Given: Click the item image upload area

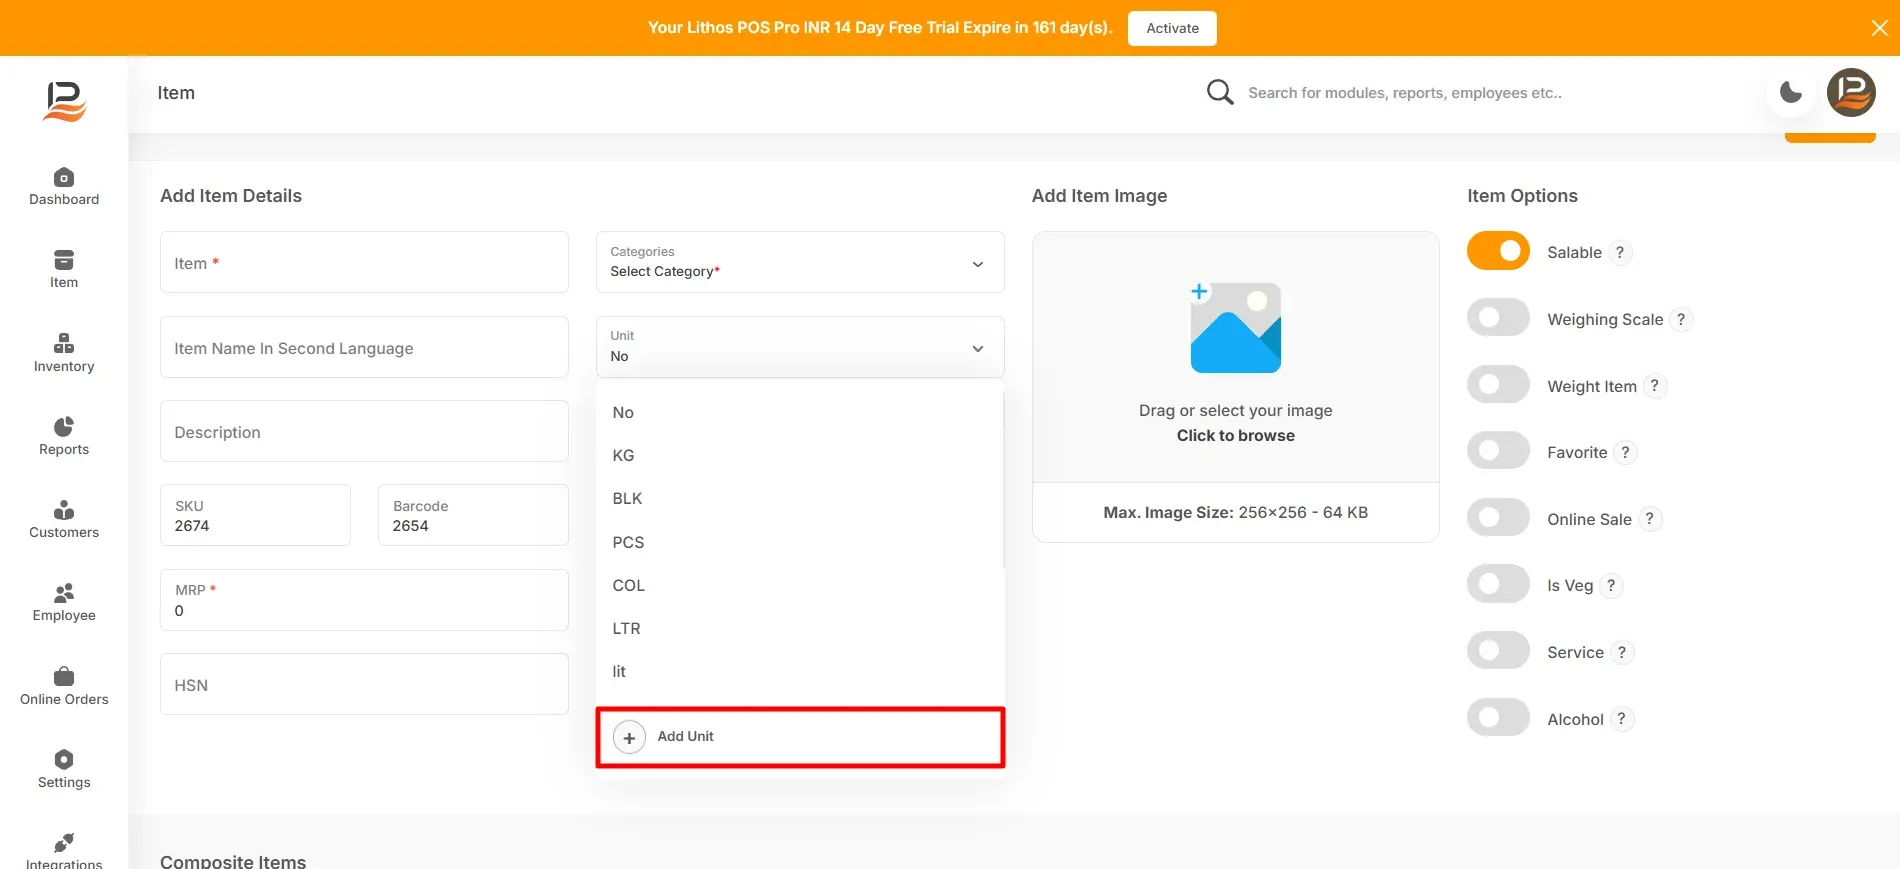Looking at the screenshot, I should pyautogui.click(x=1235, y=358).
